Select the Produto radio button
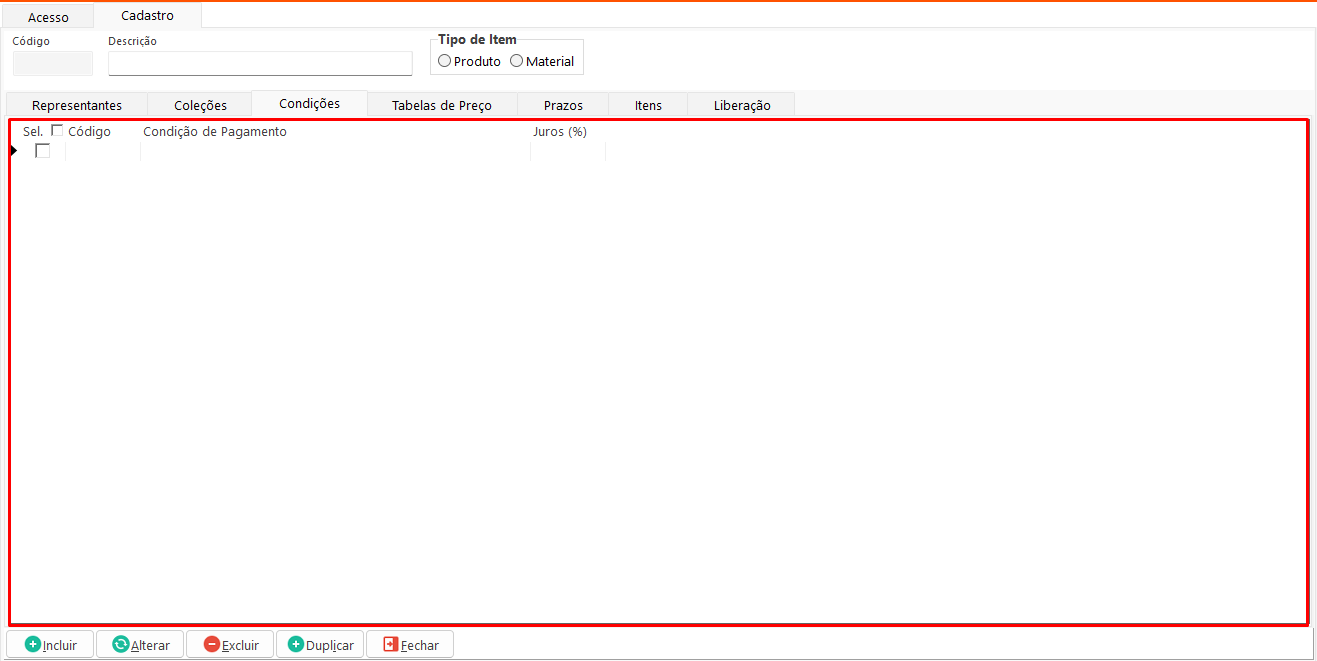The width and height of the screenshot is (1317, 661). click(444, 61)
